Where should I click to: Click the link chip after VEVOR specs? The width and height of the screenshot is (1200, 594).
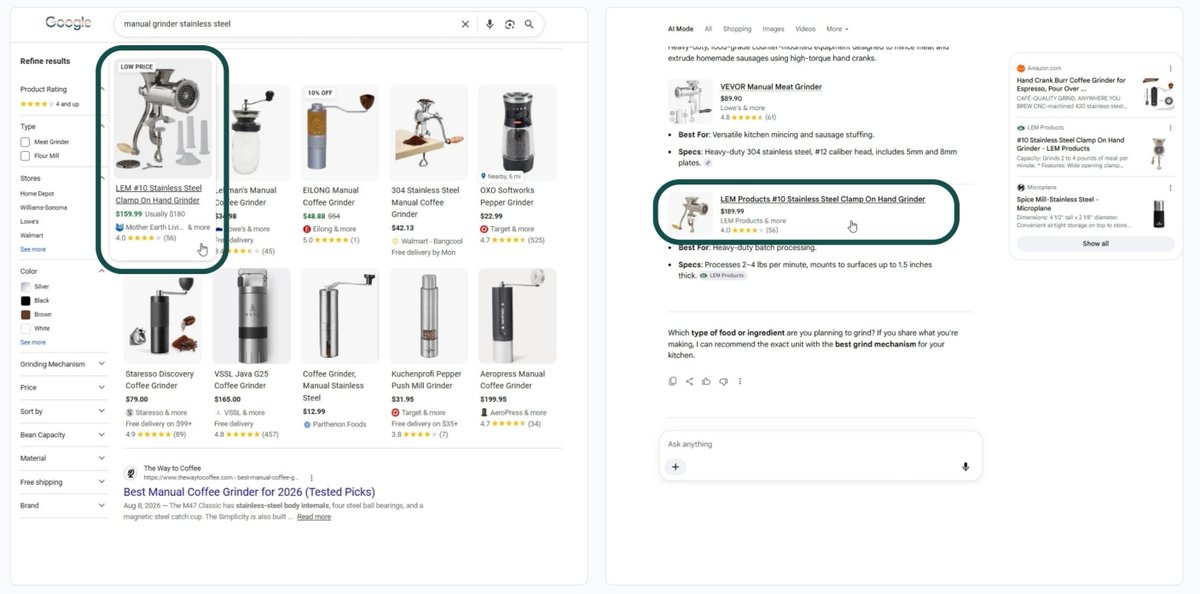(x=709, y=161)
